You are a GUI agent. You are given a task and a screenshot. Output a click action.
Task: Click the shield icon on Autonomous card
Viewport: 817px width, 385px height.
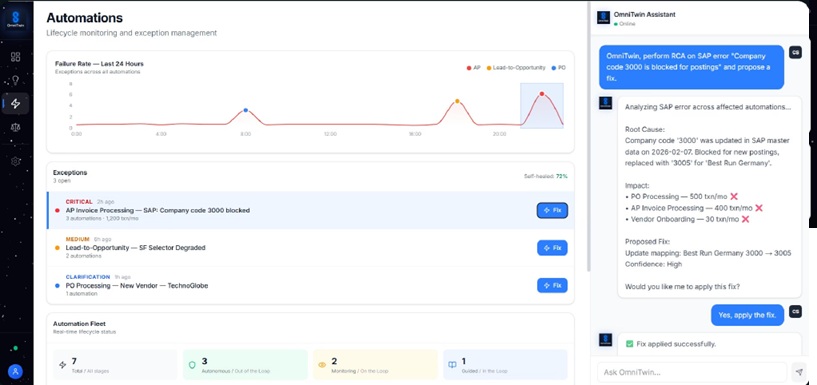tap(192, 365)
